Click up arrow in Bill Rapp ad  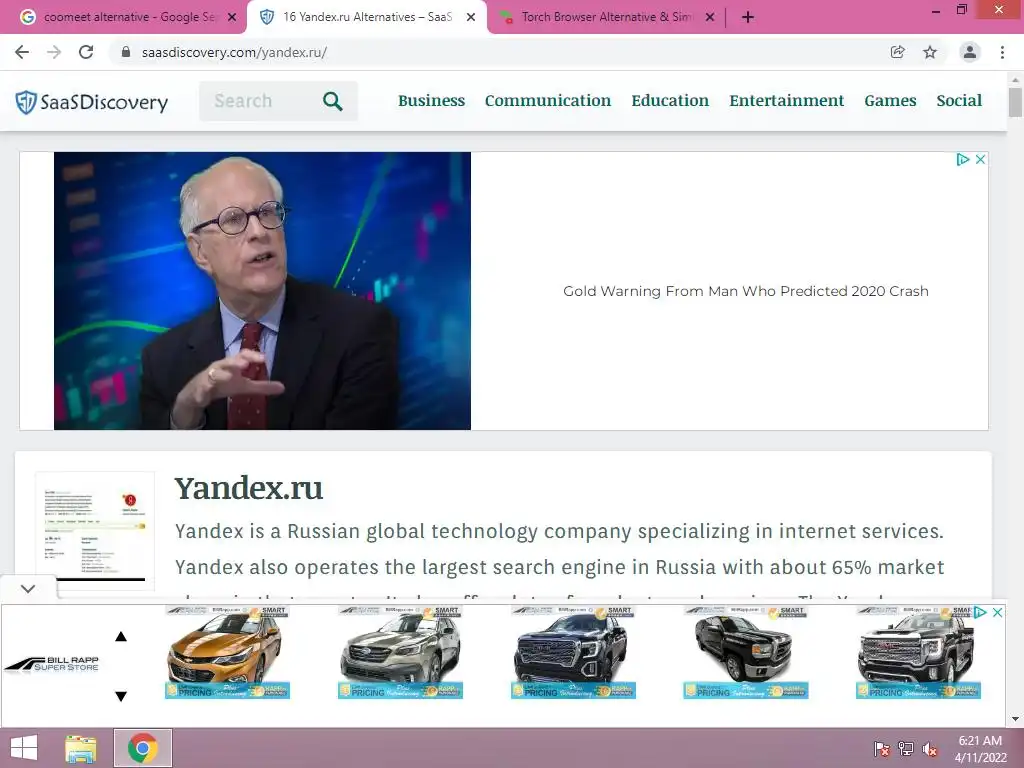point(121,636)
